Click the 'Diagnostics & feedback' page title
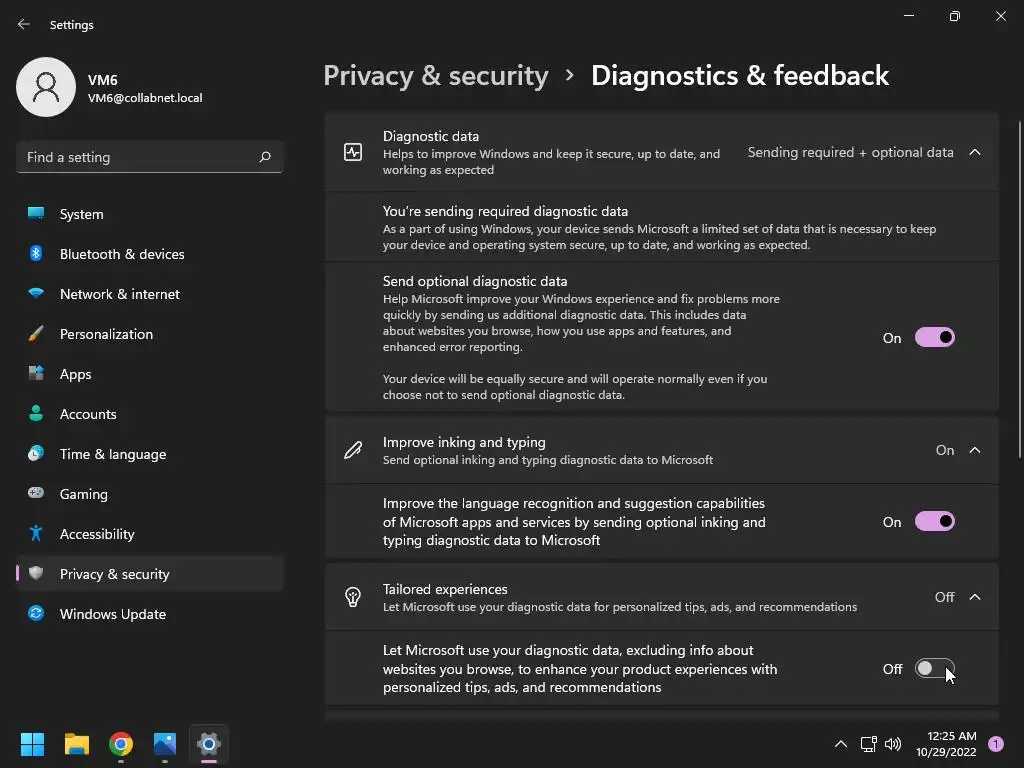Screen dimensions: 1024x768 pos(740,76)
